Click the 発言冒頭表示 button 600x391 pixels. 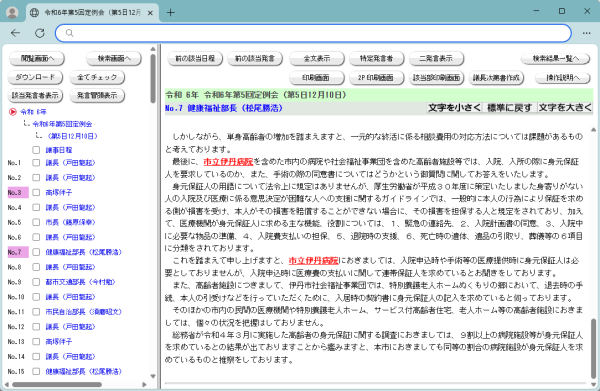click(97, 96)
